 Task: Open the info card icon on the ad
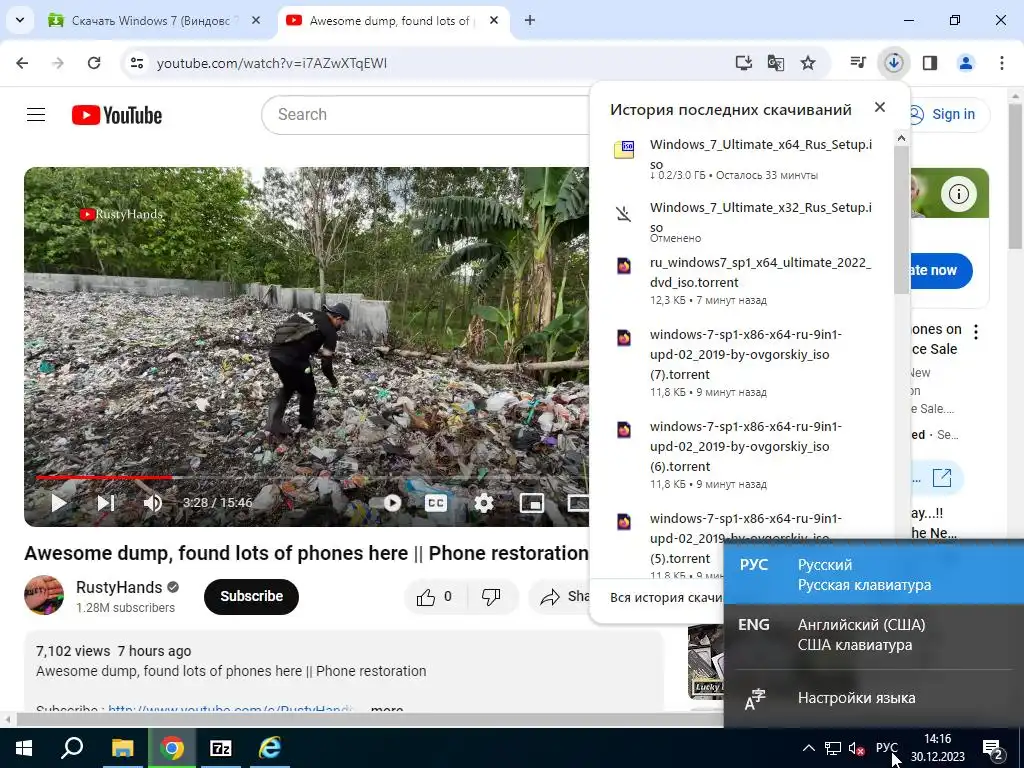pos(958,194)
